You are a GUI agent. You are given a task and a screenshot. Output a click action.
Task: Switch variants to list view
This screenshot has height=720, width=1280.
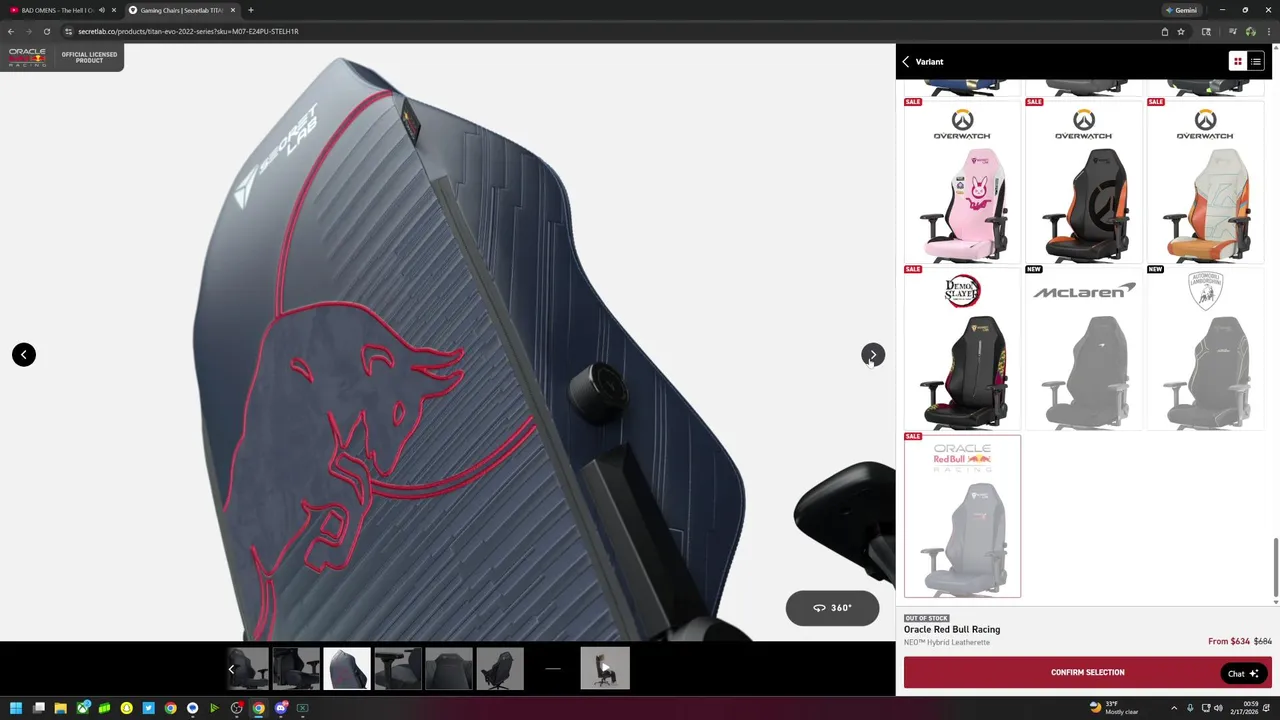point(1256,62)
